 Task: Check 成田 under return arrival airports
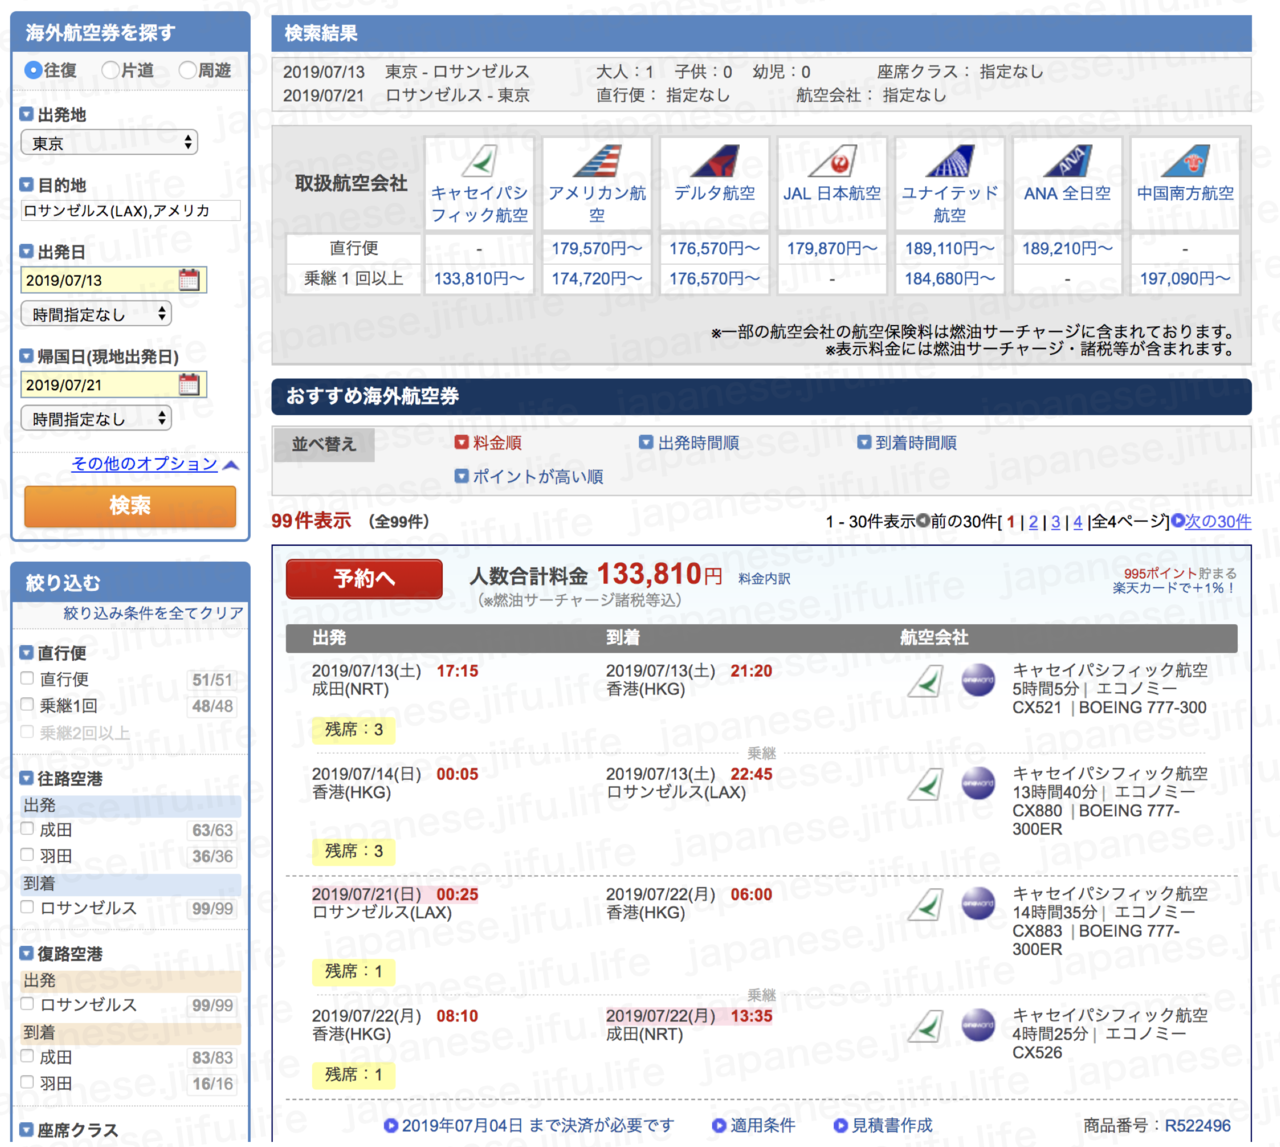point(28,1056)
